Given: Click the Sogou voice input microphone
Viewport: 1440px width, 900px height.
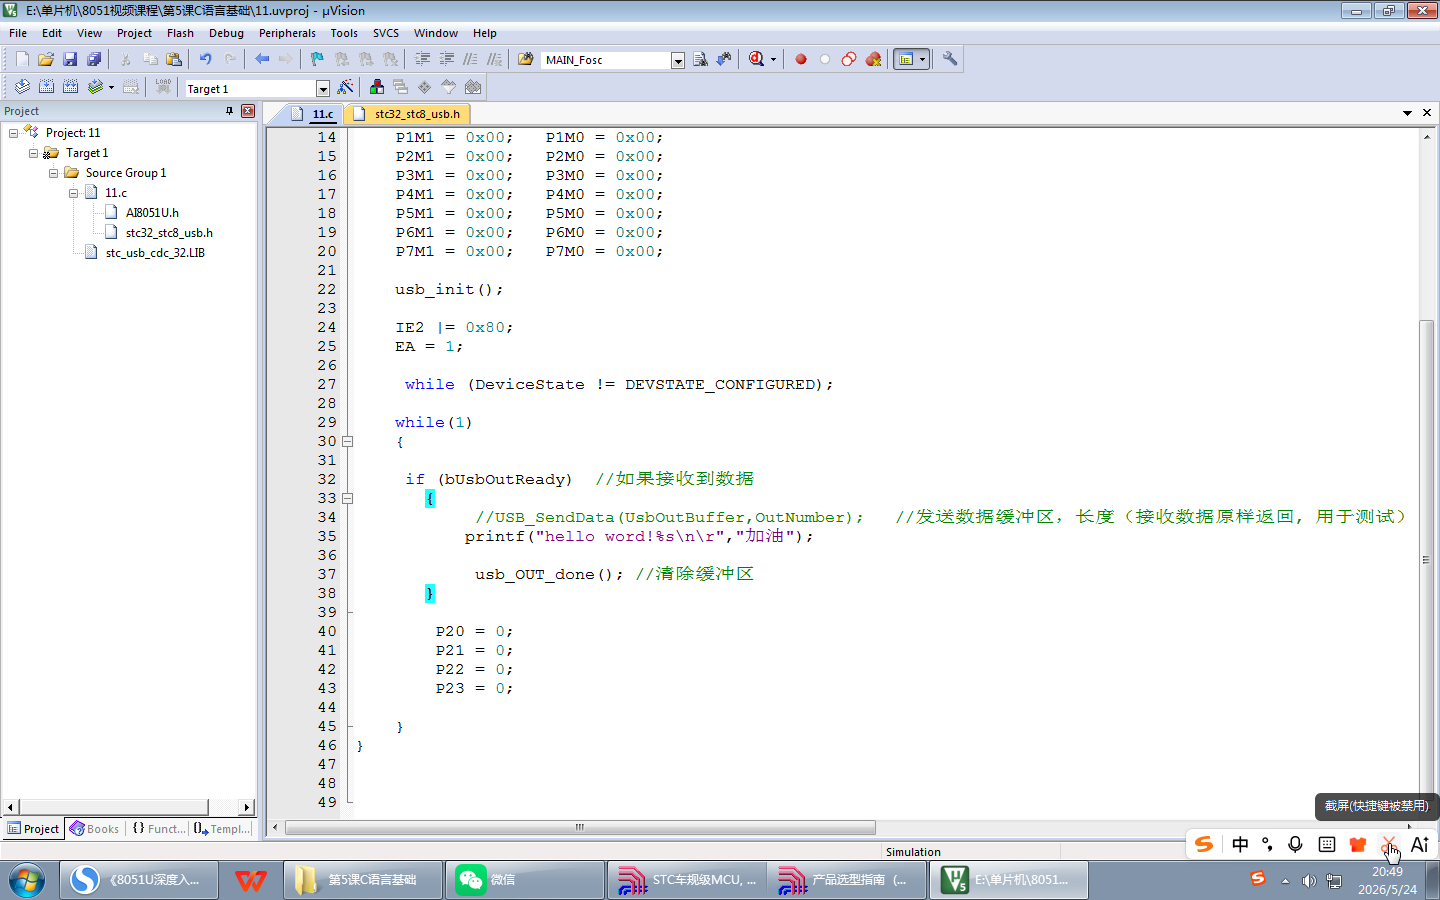Looking at the screenshot, I should click(x=1295, y=845).
